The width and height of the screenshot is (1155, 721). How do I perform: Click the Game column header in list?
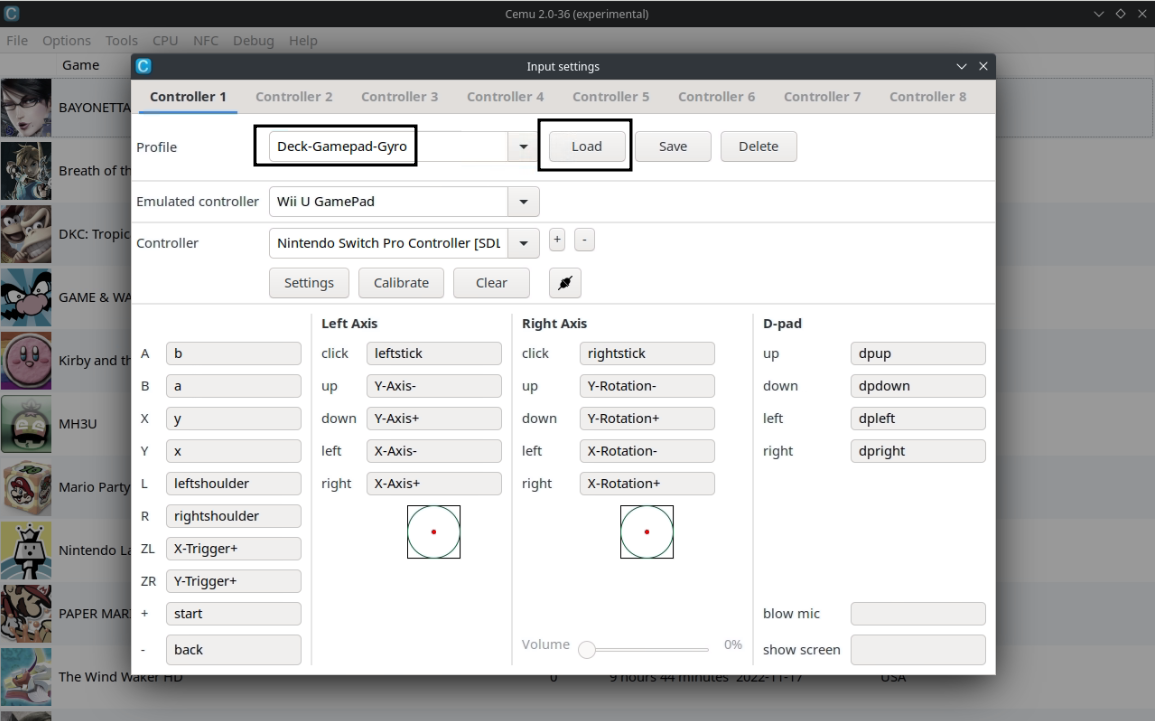pos(80,65)
